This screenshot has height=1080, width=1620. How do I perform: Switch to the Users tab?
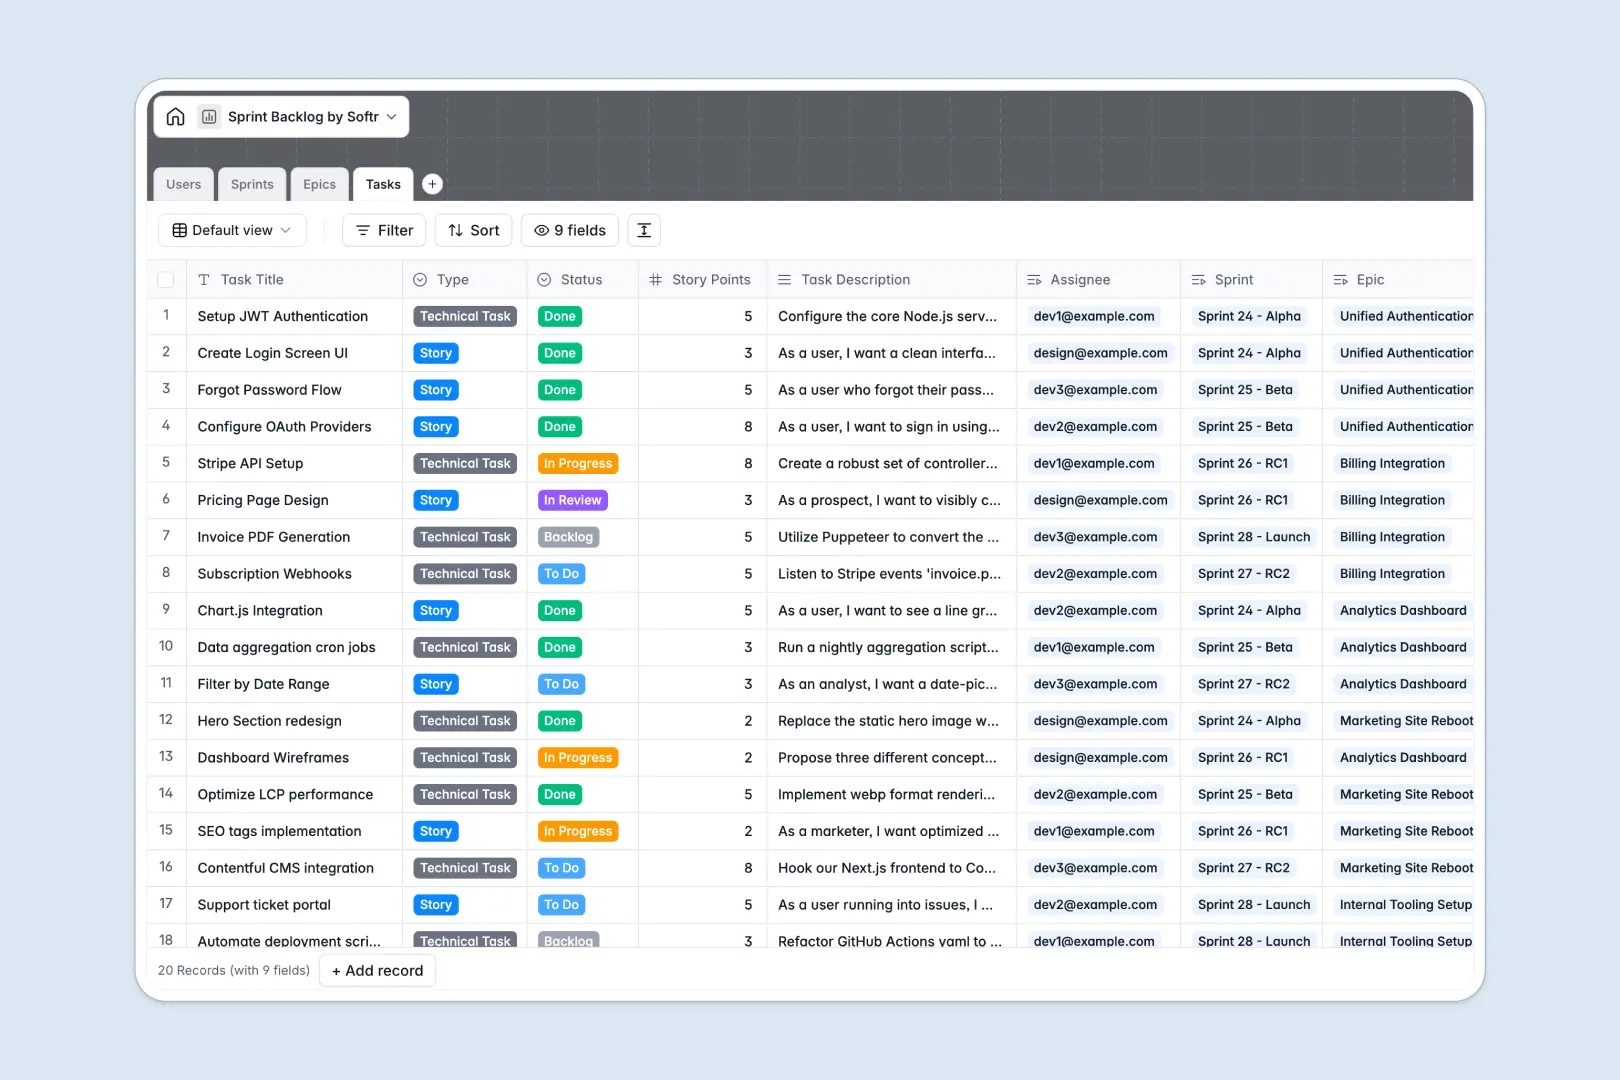(183, 184)
